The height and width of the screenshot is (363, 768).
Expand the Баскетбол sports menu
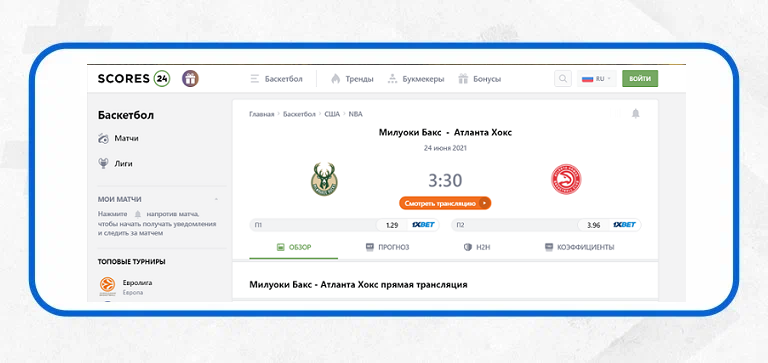[276, 79]
